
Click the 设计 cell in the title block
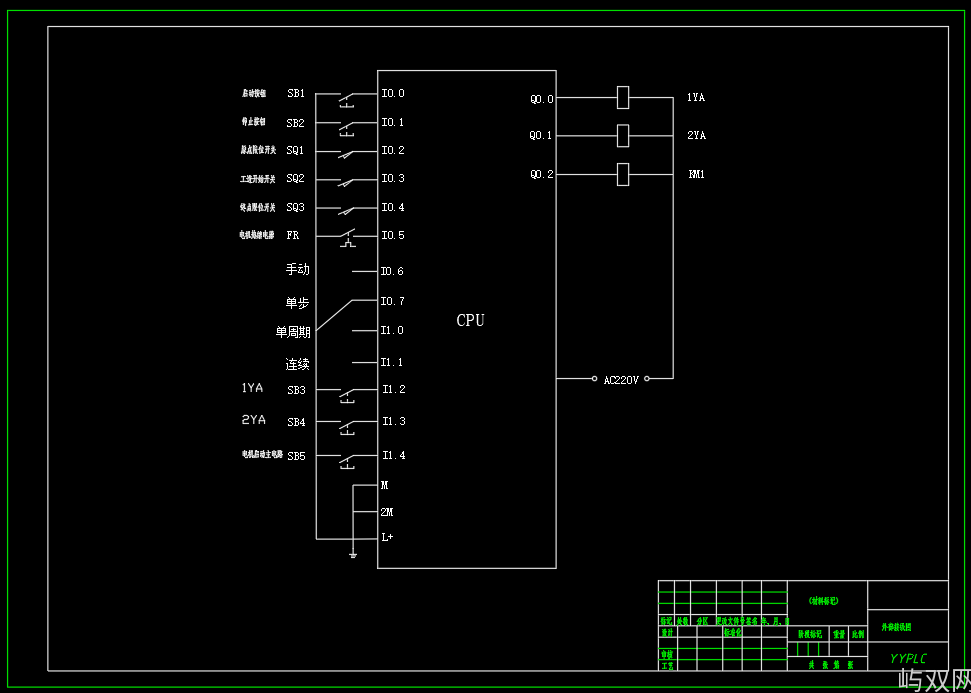click(x=667, y=633)
